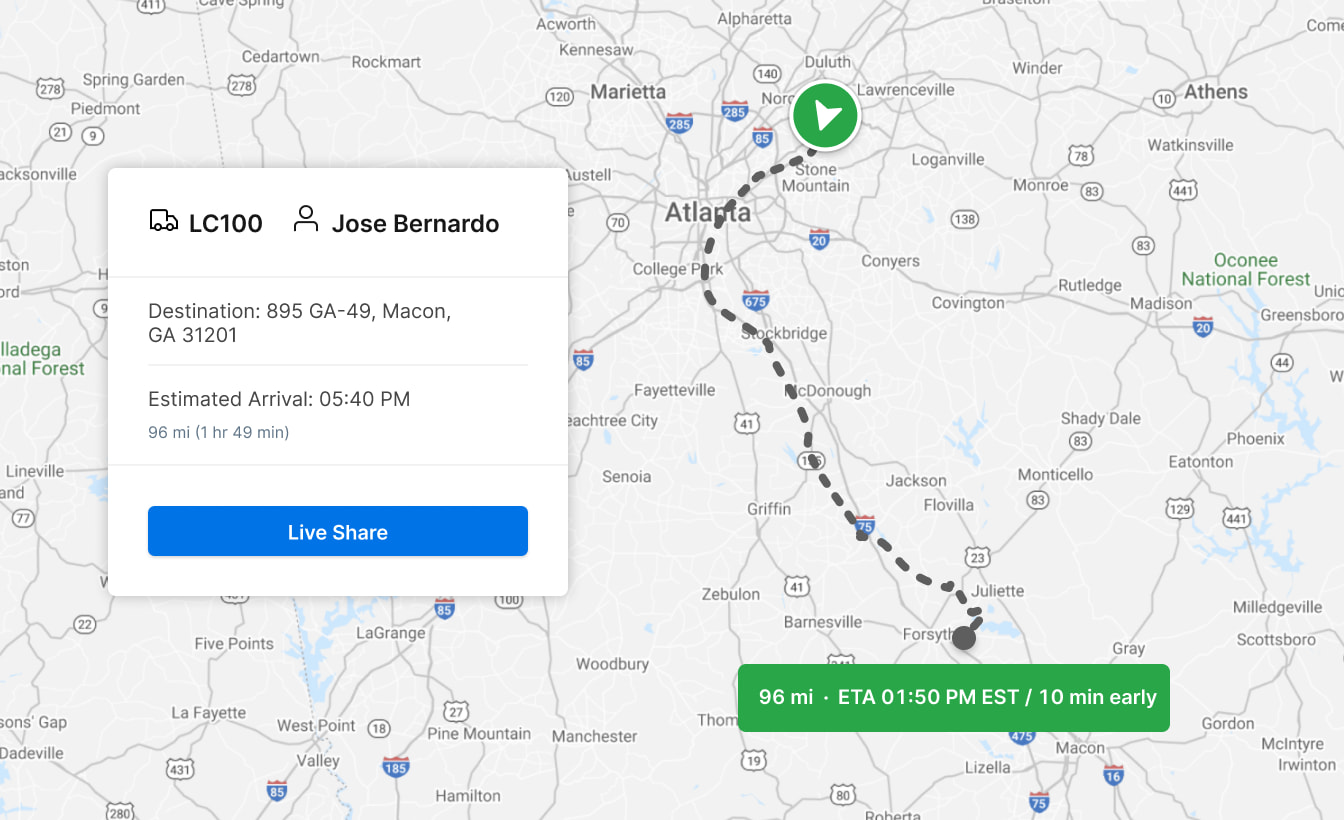The image size is (1344, 820).
Task: Click the Interstate 675 highway shield
Action: [x=756, y=299]
